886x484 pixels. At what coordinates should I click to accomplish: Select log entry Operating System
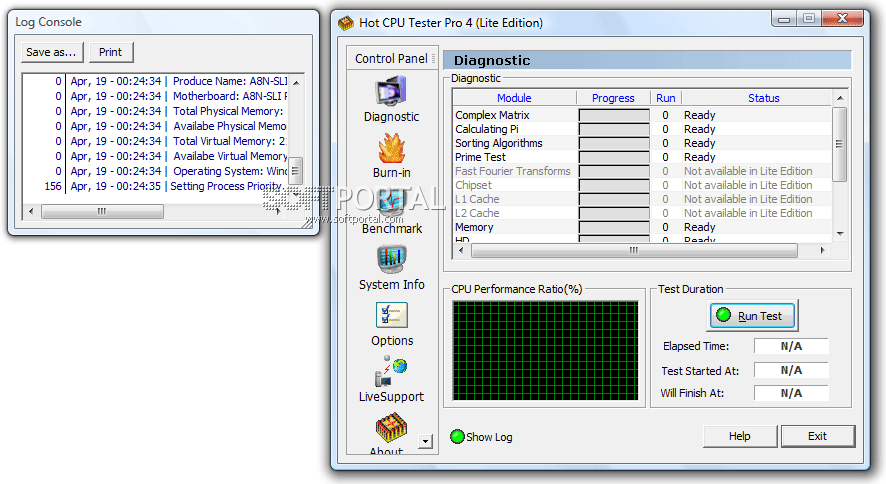pyautogui.click(x=155, y=171)
